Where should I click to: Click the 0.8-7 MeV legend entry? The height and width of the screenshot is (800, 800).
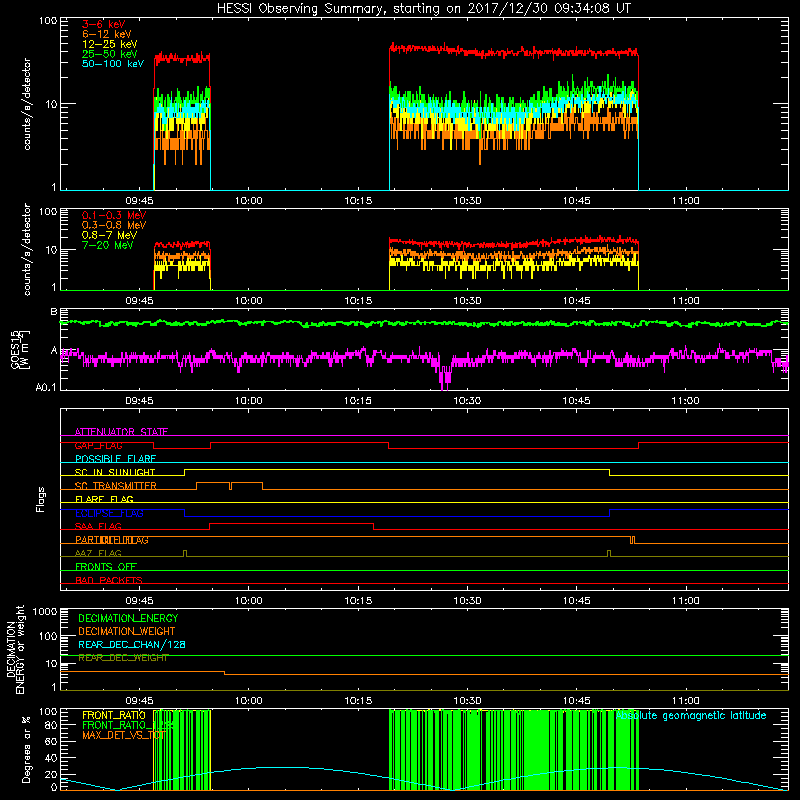(109, 235)
